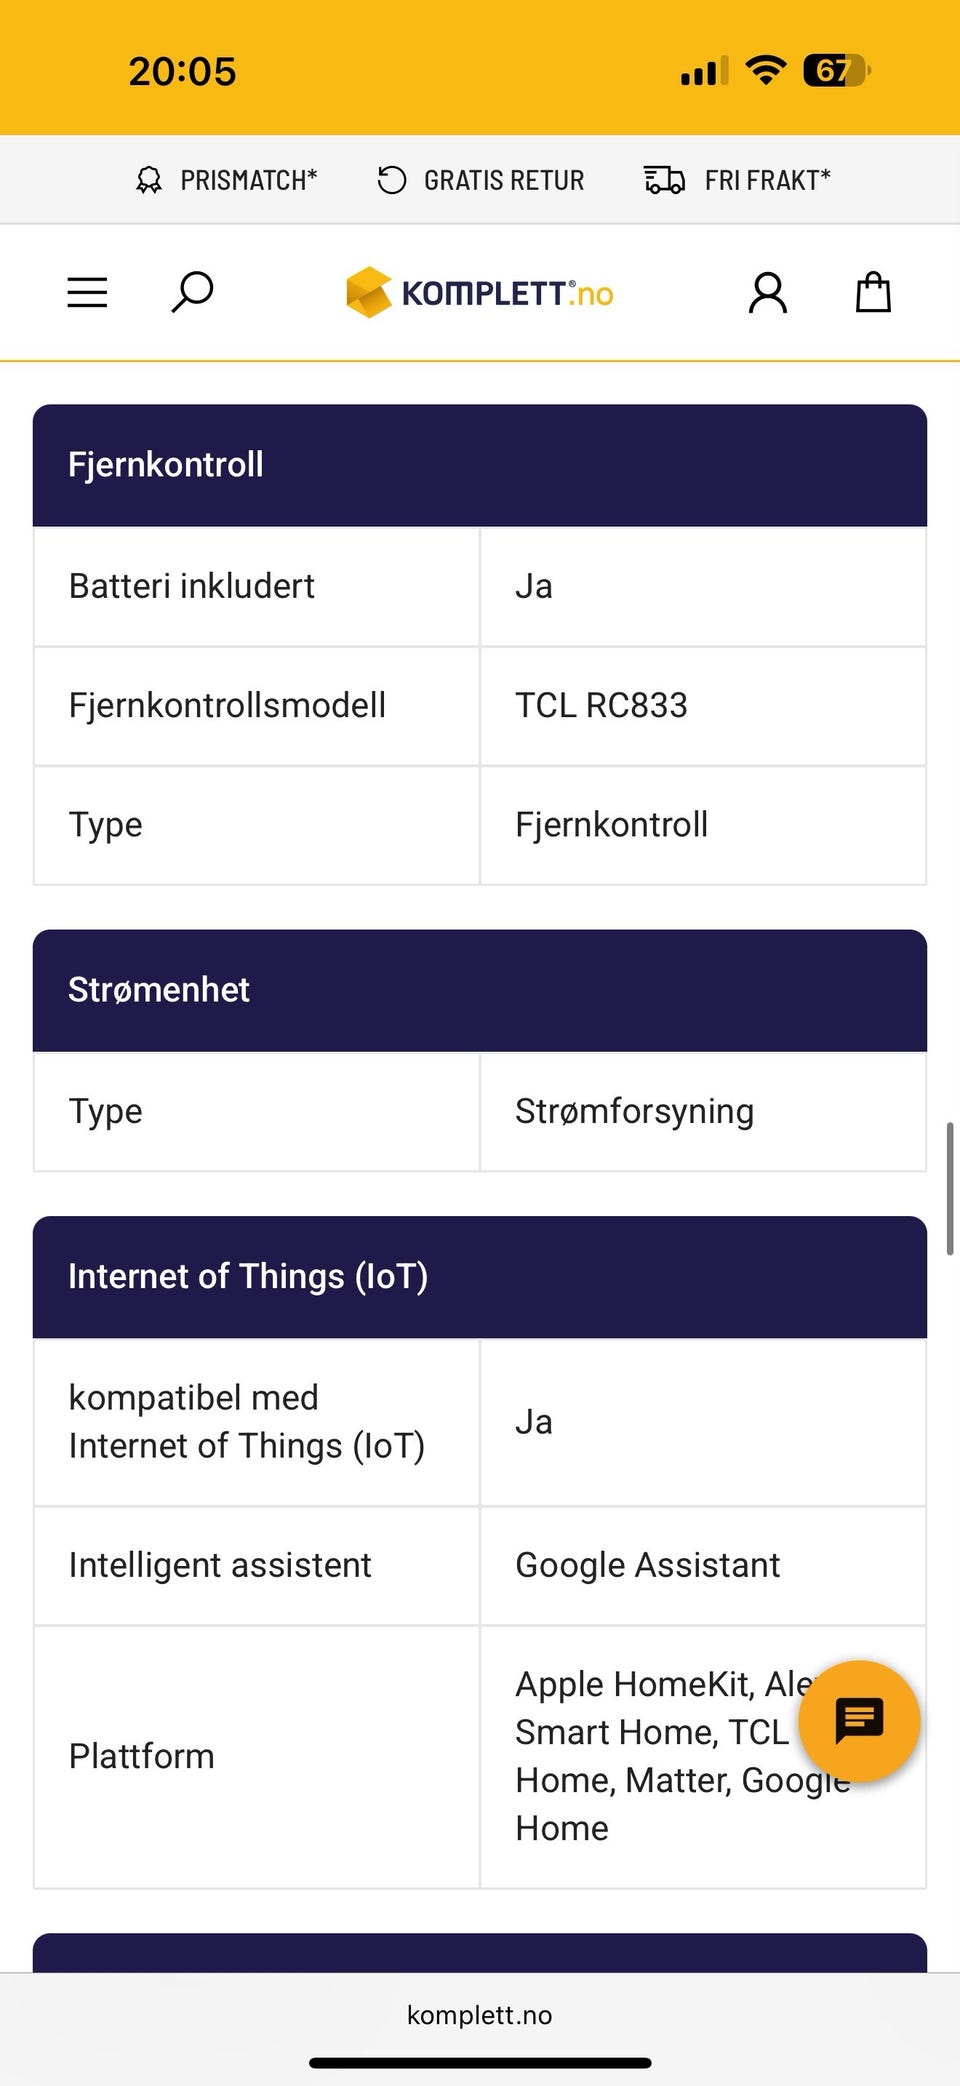The image size is (960, 2086).
Task: Tap the Plattform row label
Action: 142,1757
